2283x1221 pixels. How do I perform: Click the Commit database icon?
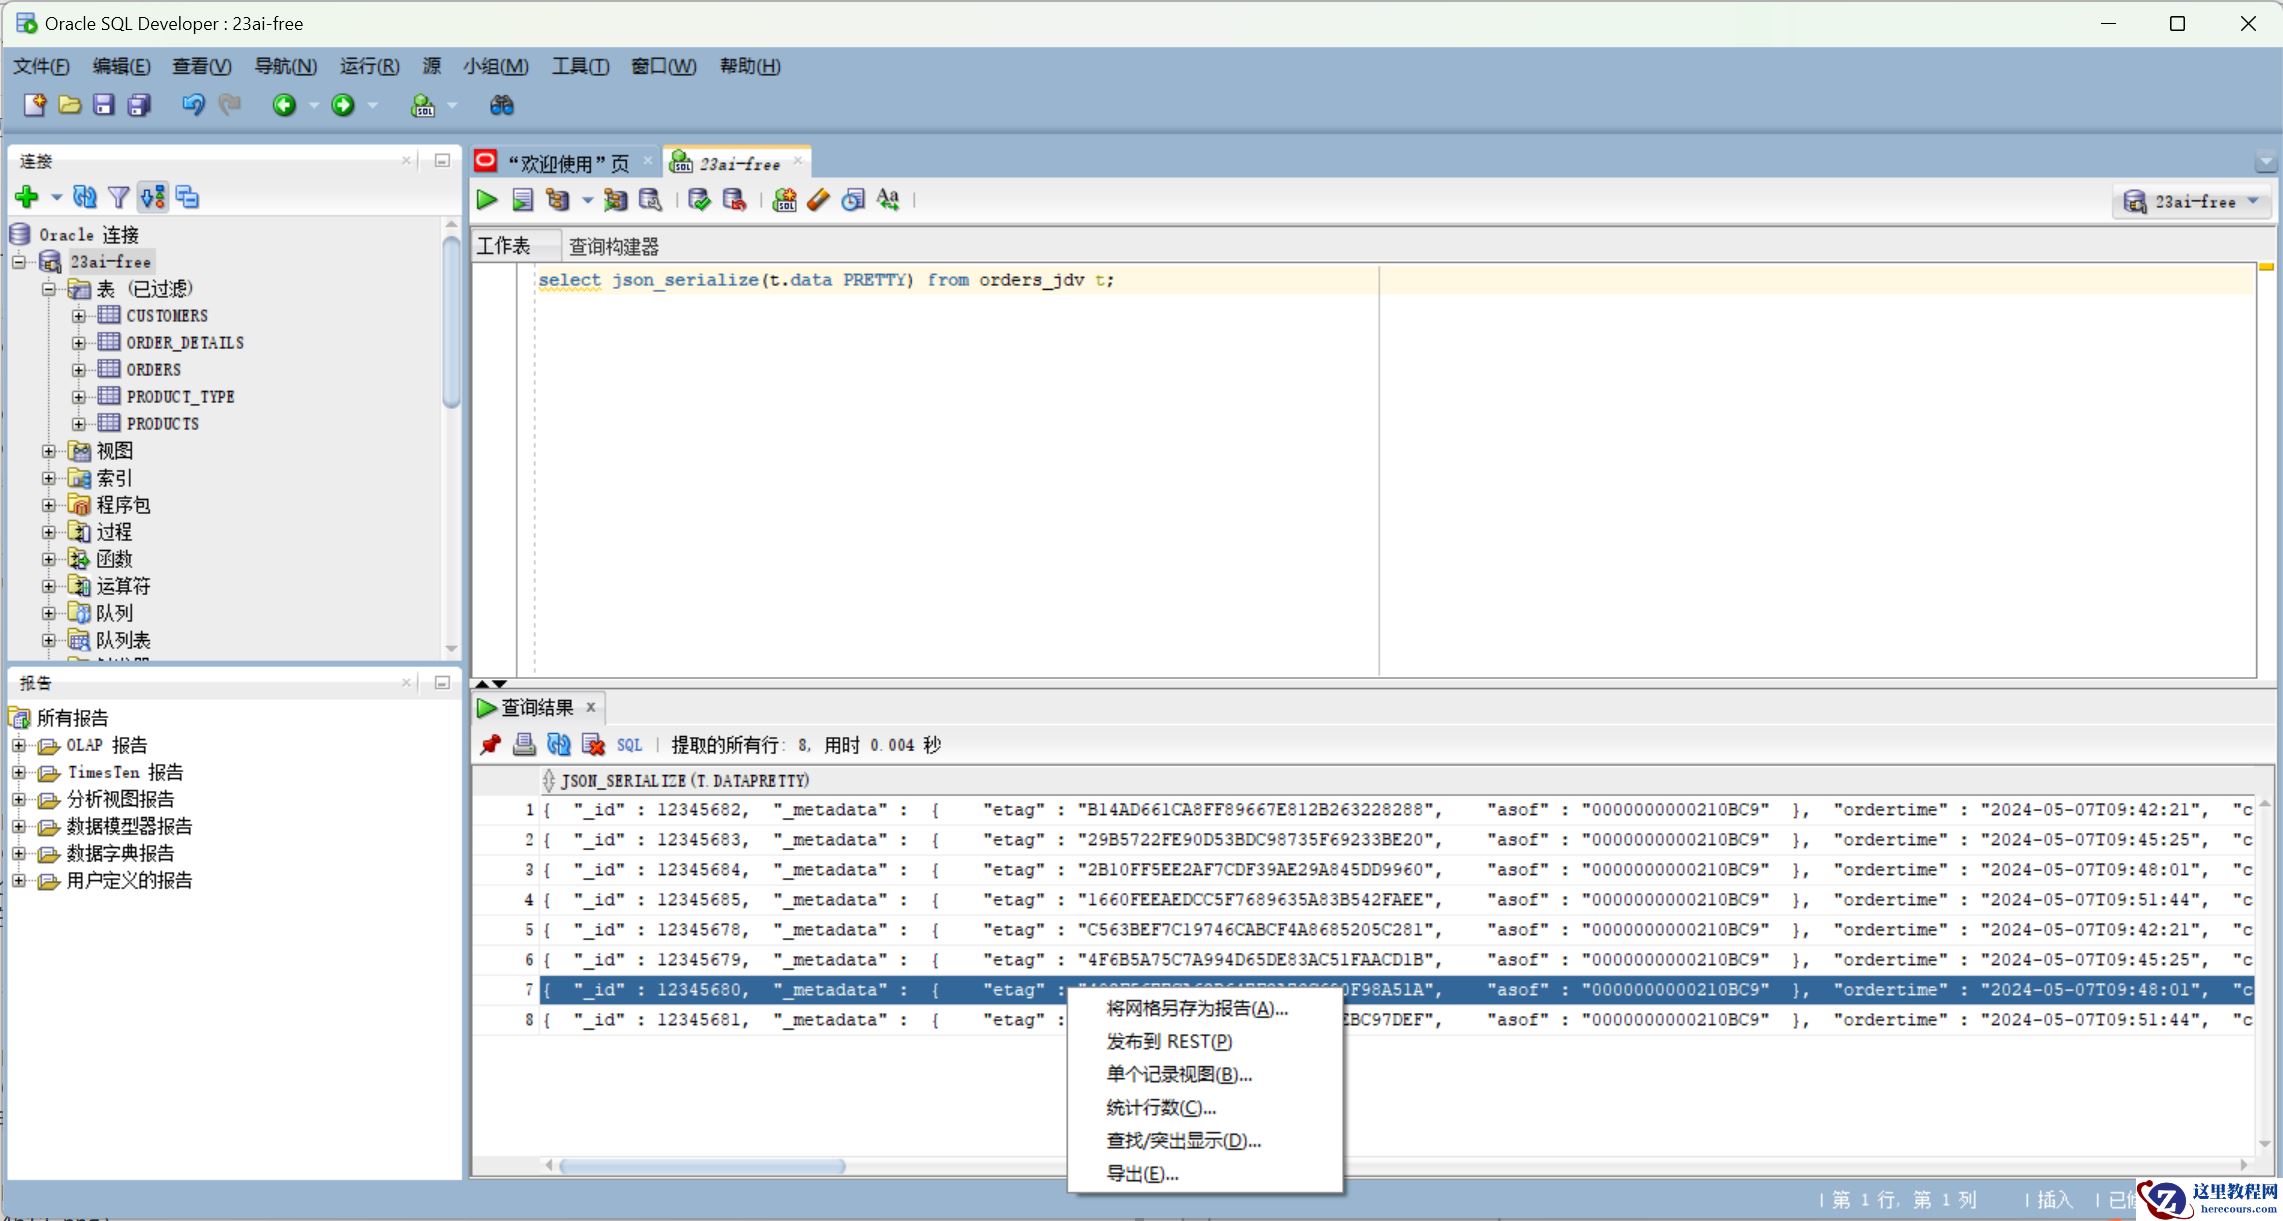click(x=699, y=200)
